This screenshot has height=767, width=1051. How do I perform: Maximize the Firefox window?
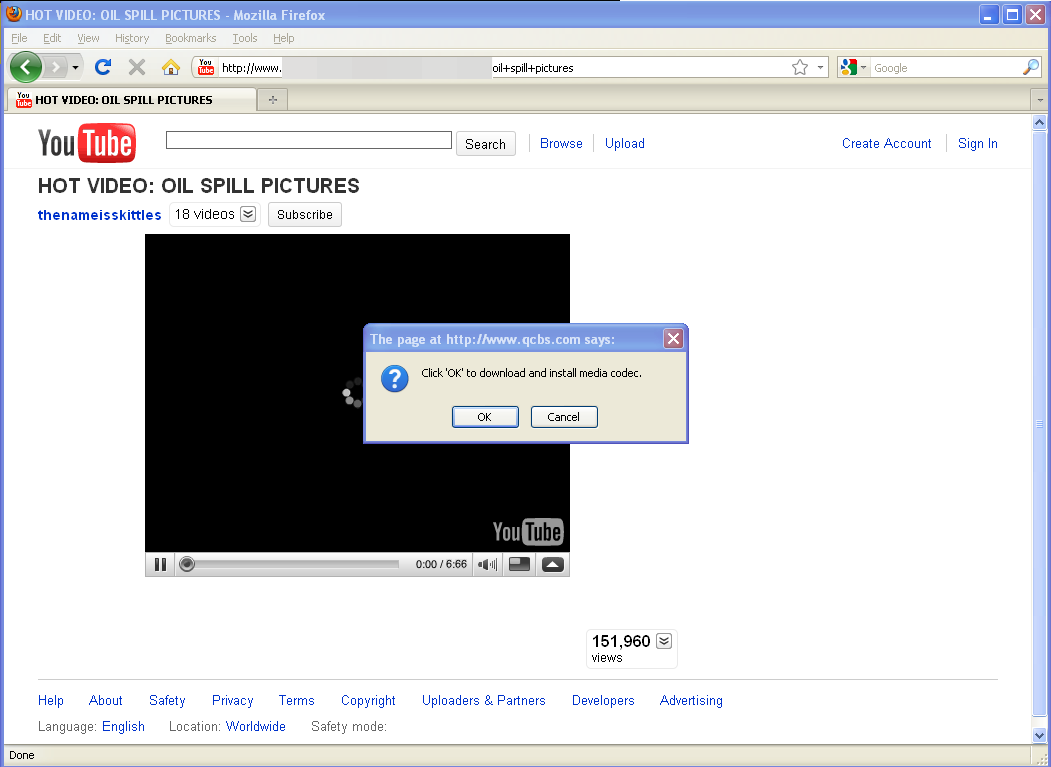click(x=1012, y=14)
